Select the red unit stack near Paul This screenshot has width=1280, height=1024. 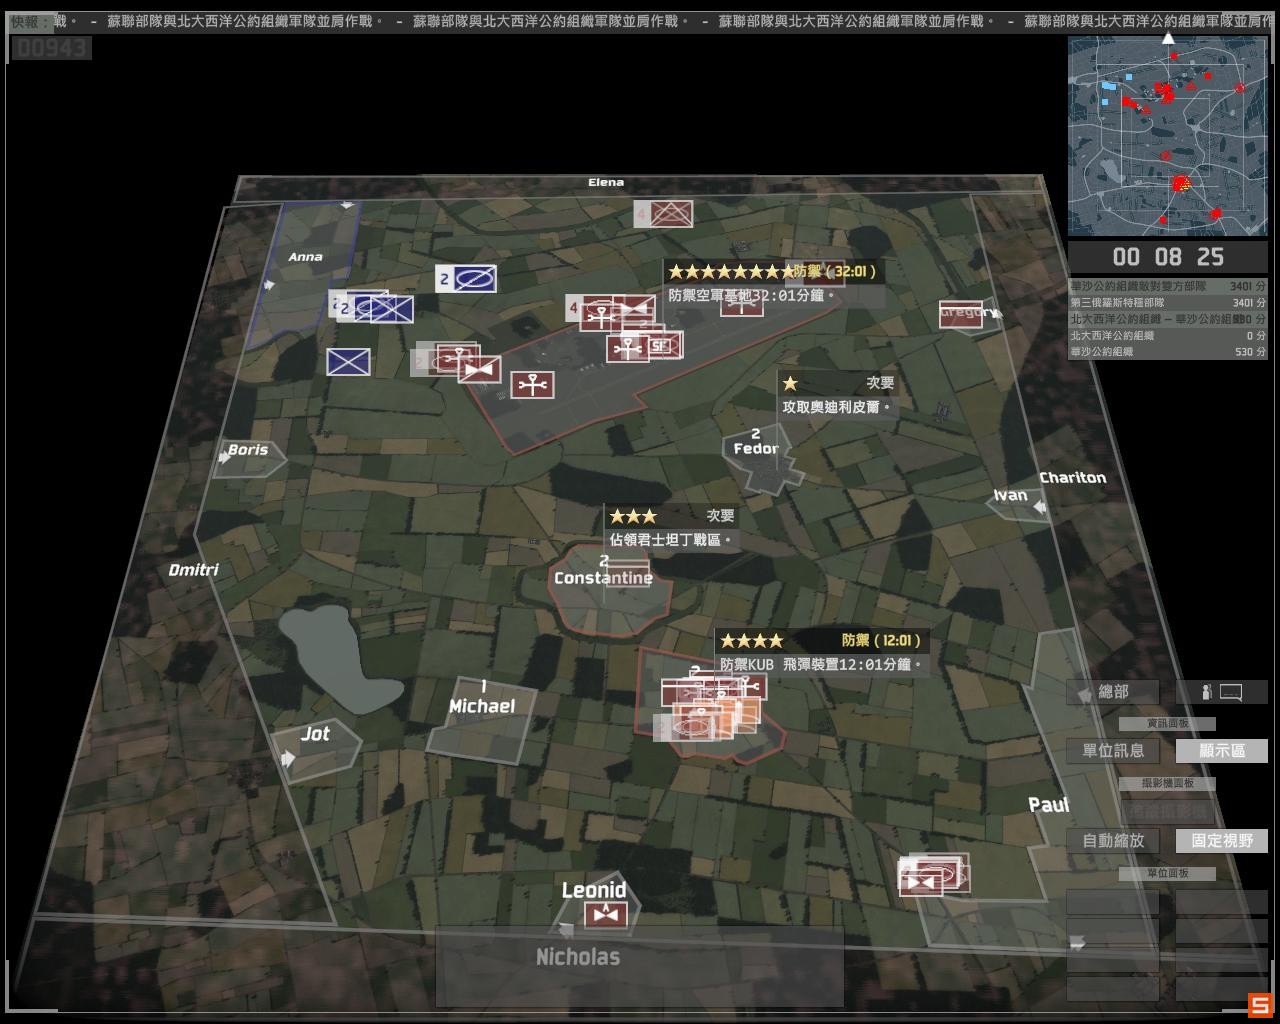(x=934, y=874)
